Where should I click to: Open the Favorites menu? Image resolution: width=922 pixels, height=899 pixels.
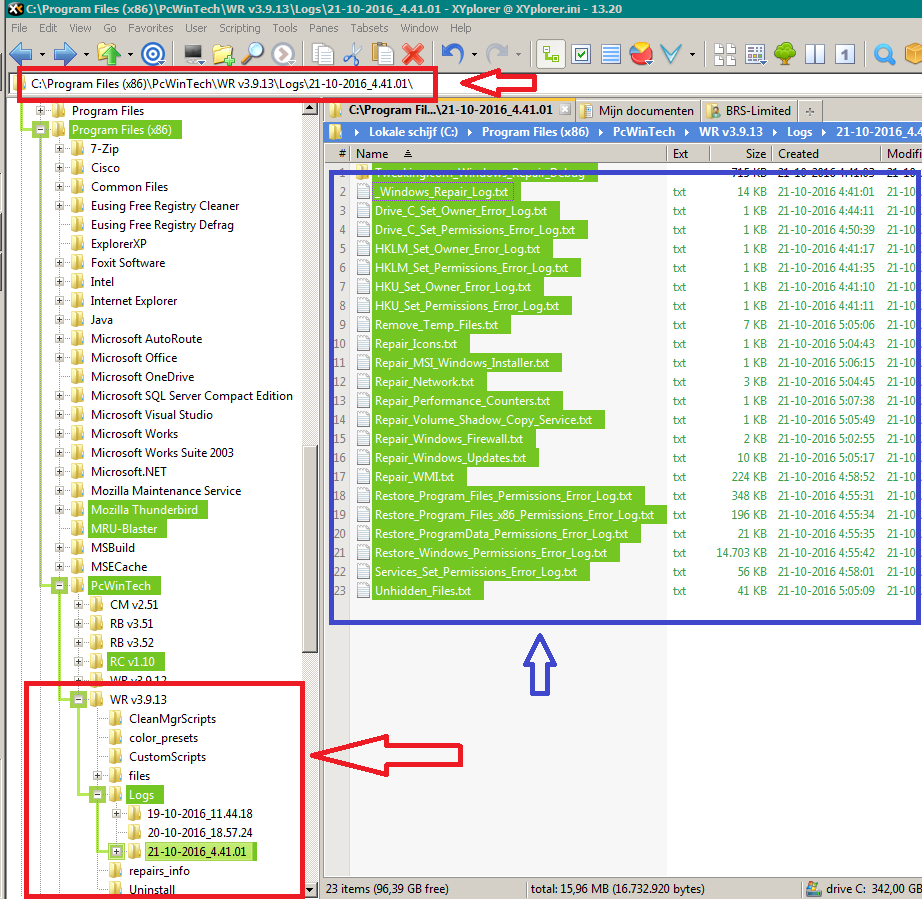(x=150, y=28)
